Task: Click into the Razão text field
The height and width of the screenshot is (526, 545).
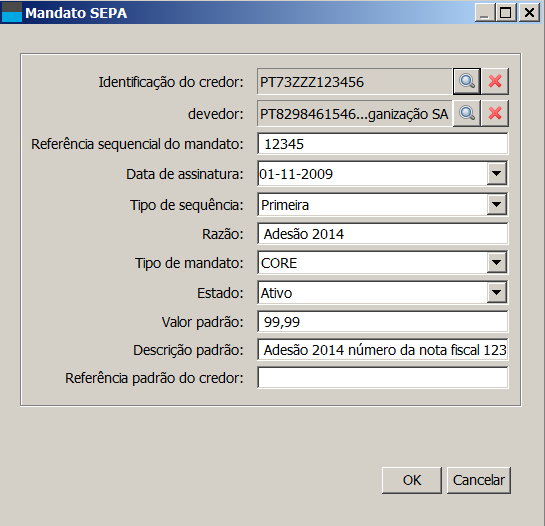Action: (x=383, y=234)
